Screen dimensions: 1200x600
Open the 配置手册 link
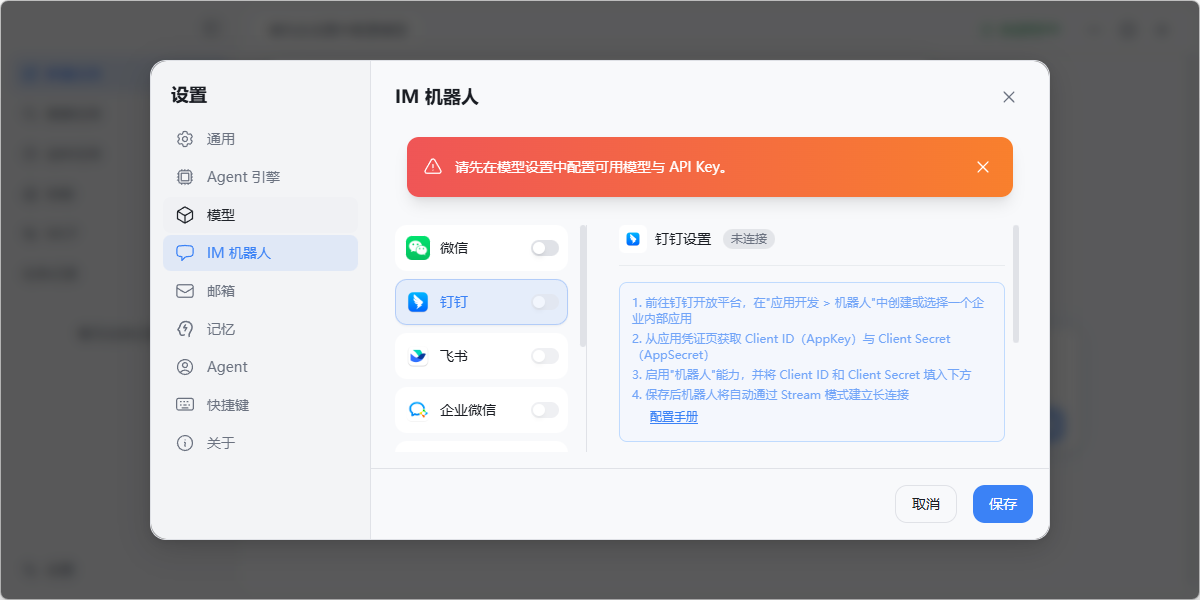(674, 417)
